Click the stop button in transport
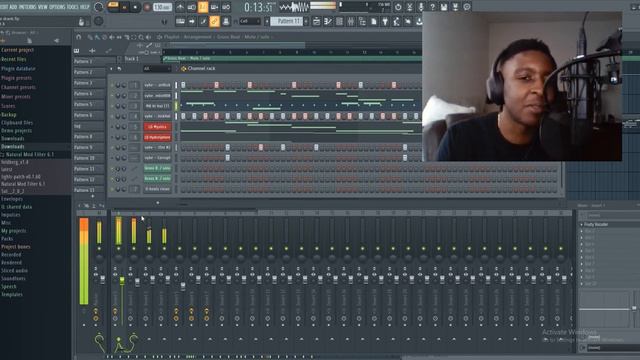 (x=136, y=7)
